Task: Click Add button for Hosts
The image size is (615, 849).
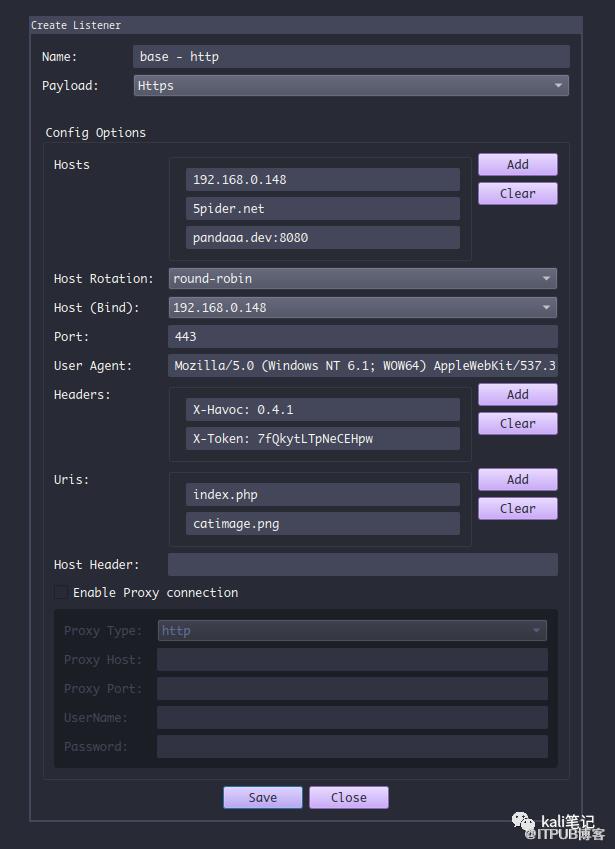Action: click(517, 165)
